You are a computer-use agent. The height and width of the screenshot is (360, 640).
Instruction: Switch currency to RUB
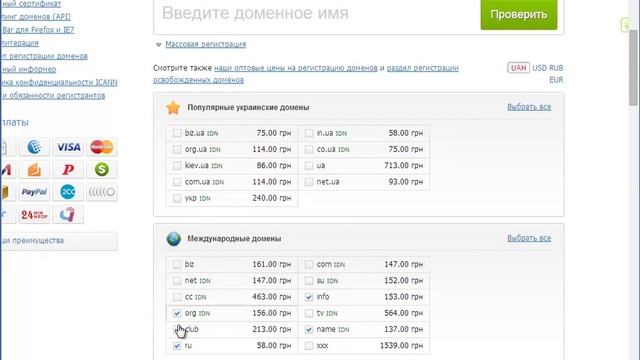(x=556, y=68)
